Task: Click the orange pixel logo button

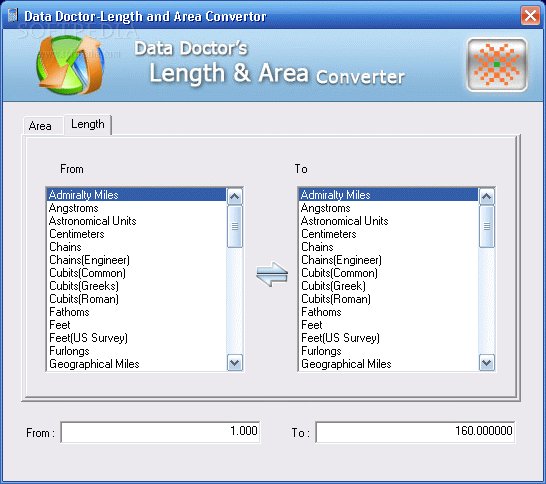Action: coord(497,65)
